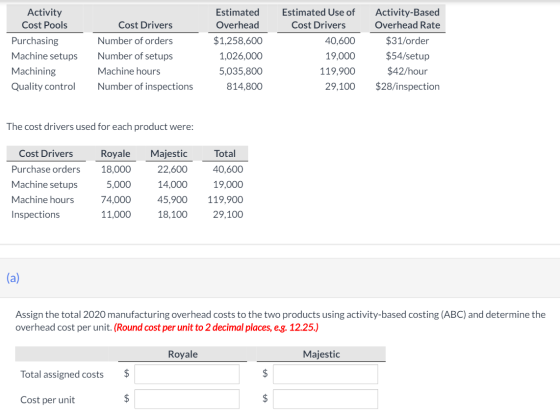
Task: Click the Majestic total assigned costs field
Action: click(x=325, y=374)
